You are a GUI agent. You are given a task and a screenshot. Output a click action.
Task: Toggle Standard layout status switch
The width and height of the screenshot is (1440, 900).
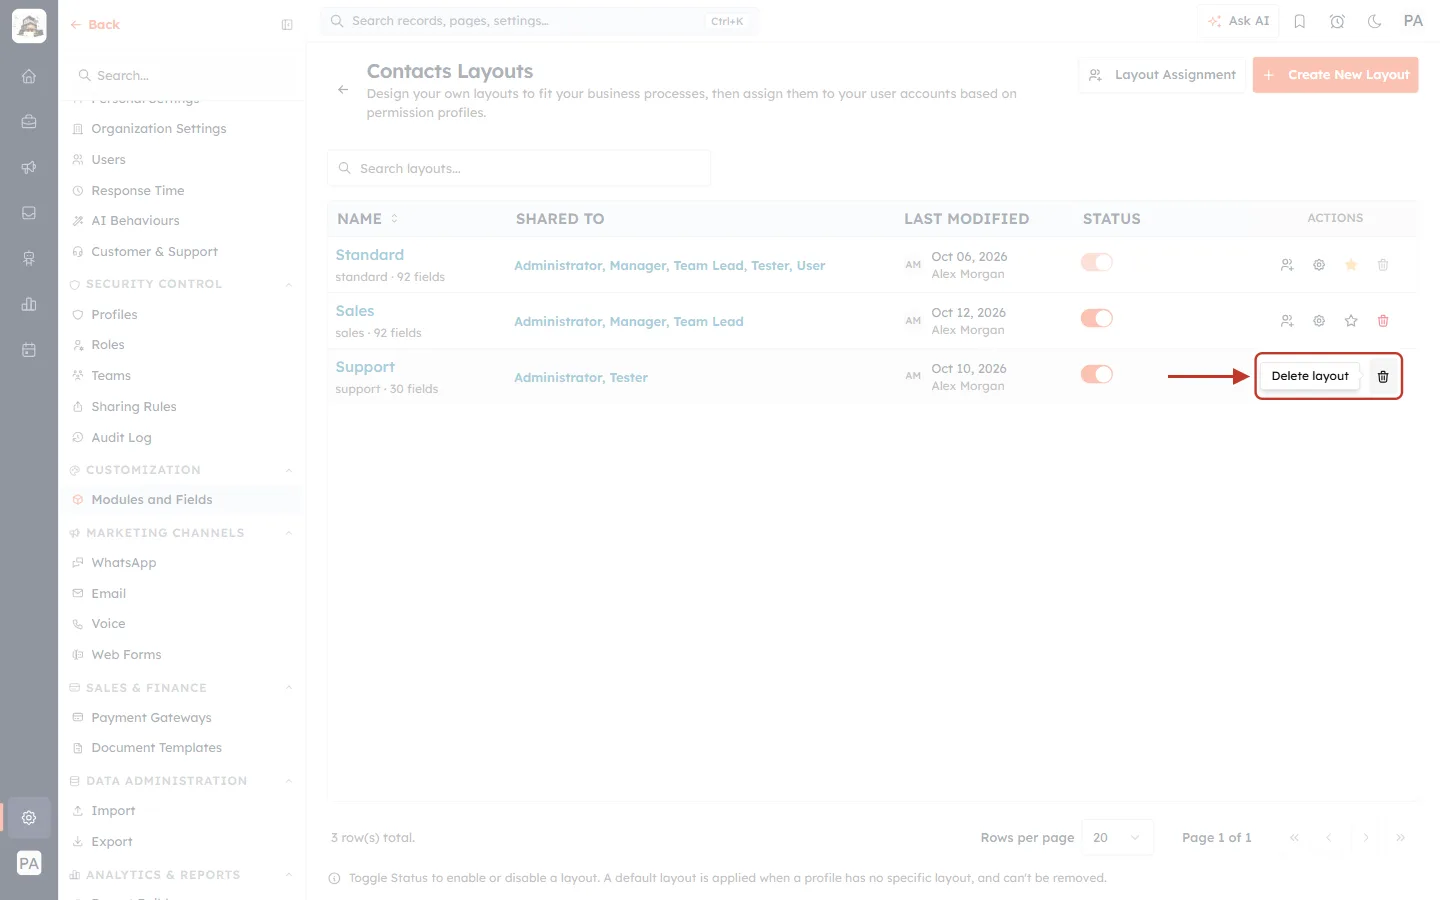(1097, 262)
